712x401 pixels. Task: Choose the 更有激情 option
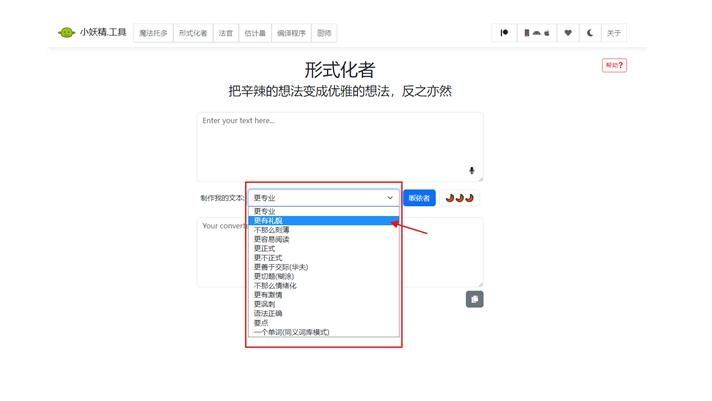(324, 295)
